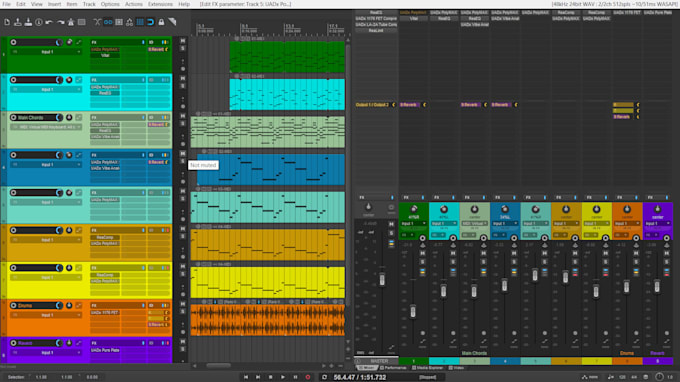Solo green track 1 in arrange view

point(183,48)
